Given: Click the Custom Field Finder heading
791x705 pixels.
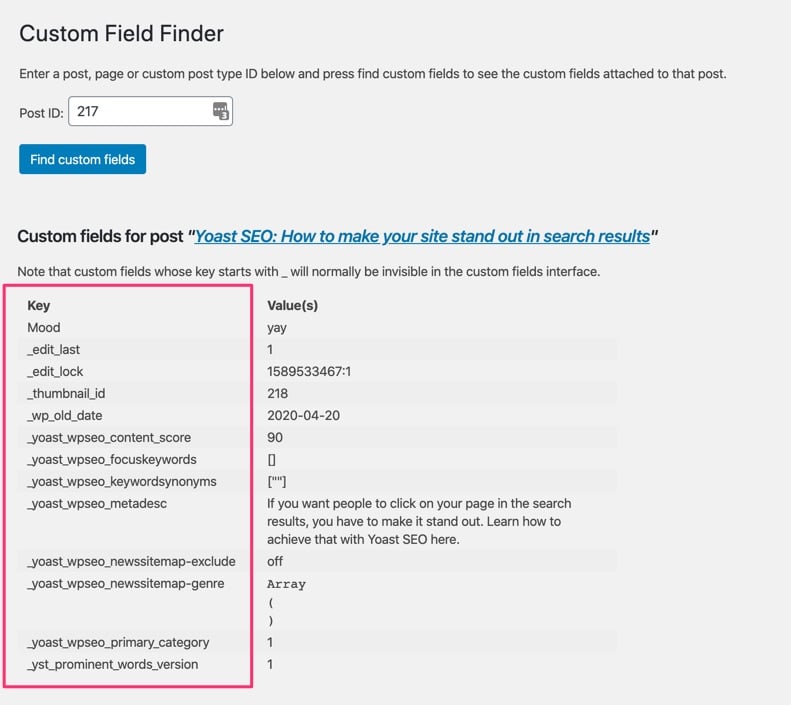Looking at the screenshot, I should tap(121, 33).
